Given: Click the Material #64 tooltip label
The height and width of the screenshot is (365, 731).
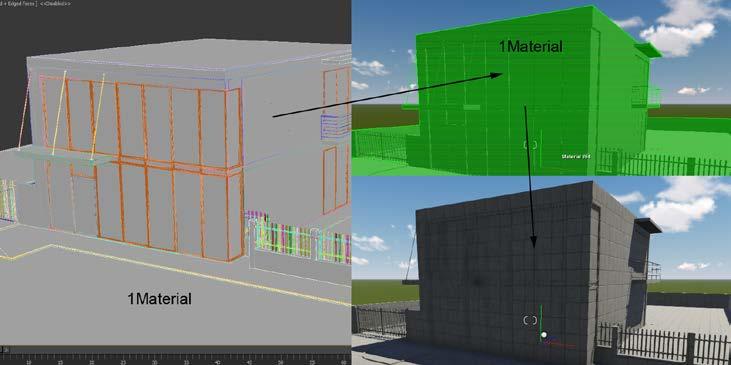Looking at the screenshot, I should [x=576, y=157].
